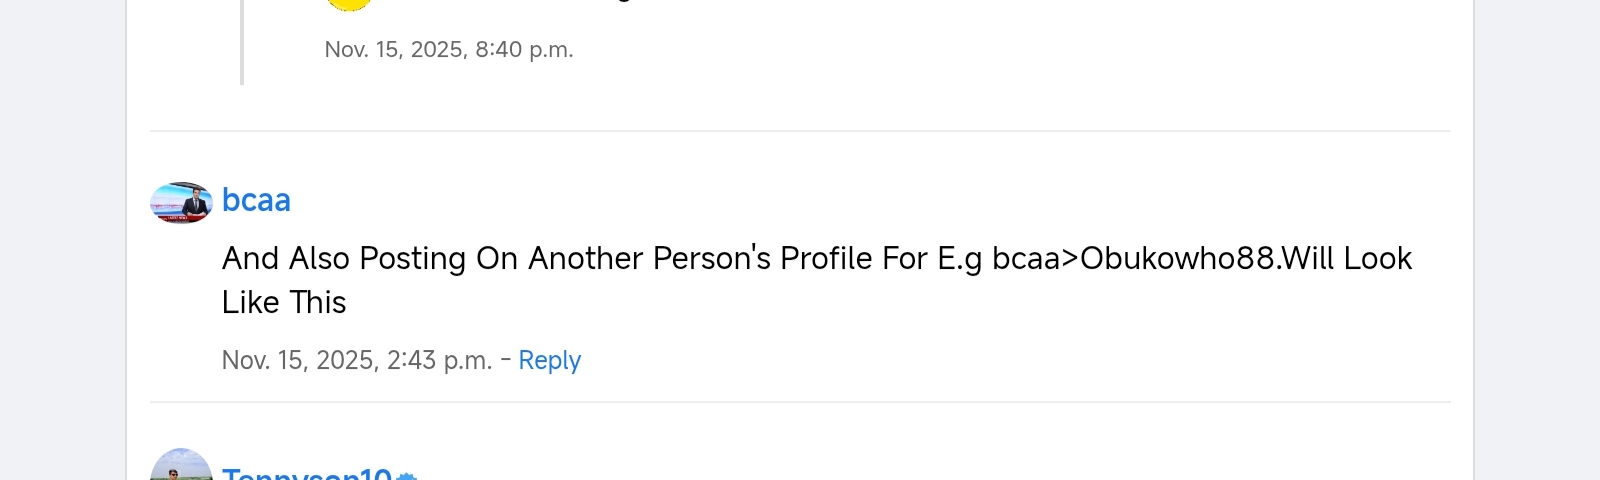
Task: Click the Nov. 15, 2:43 p.m. timestamp
Action: pos(357,360)
